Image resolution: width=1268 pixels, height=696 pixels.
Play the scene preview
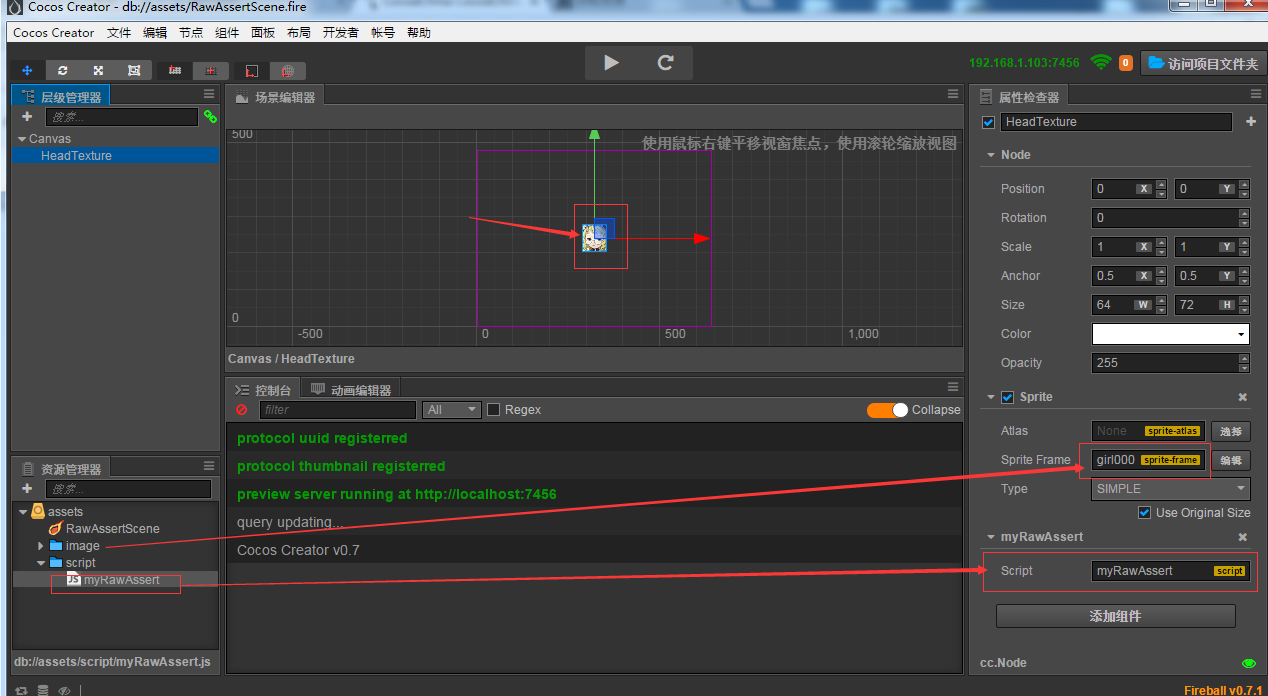[612, 62]
